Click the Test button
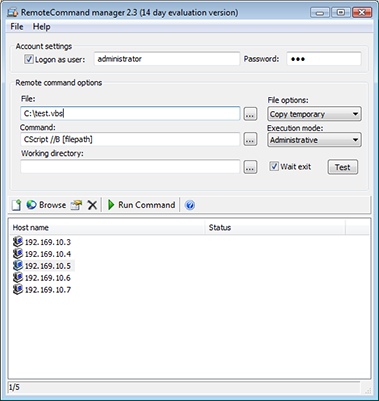 click(x=343, y=167)
